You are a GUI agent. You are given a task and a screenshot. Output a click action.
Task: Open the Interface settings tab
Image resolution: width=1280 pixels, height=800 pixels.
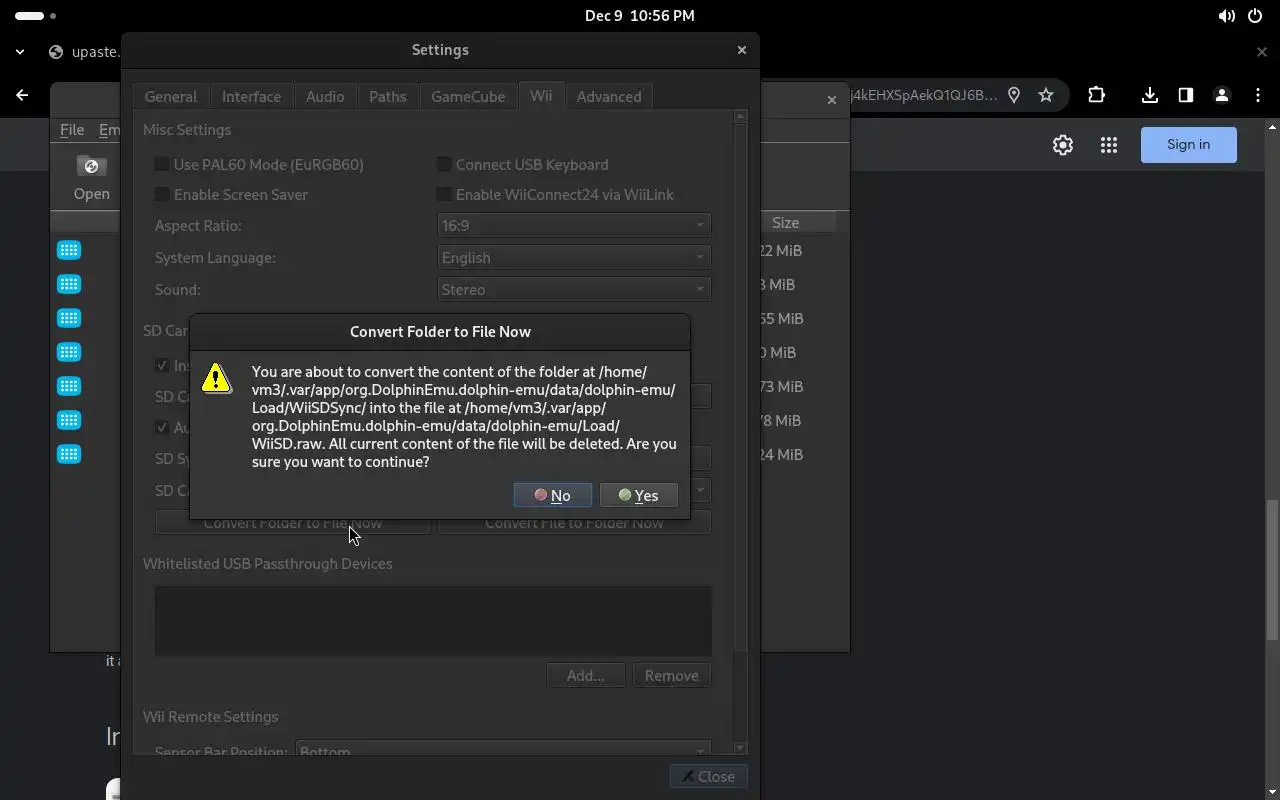coord(251,96)
